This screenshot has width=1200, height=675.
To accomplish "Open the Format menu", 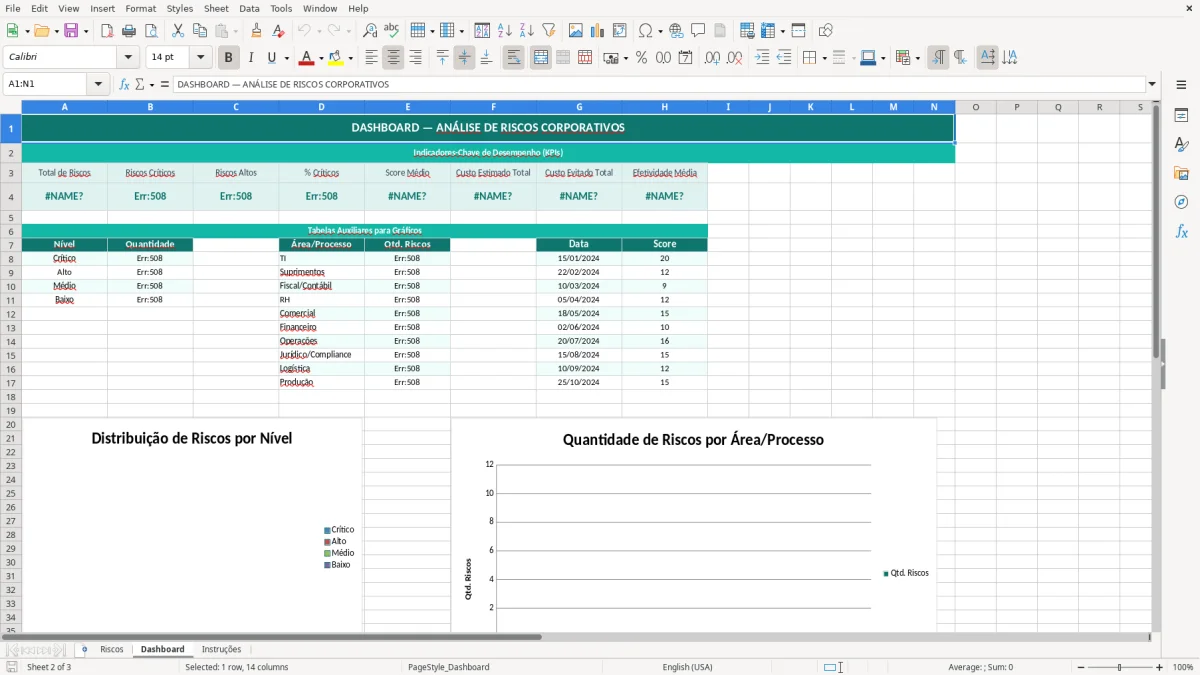I will tap(140, 8).
